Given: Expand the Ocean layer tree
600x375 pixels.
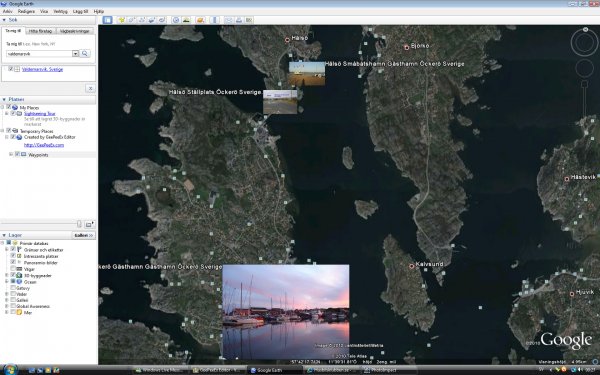Looking at the screenshot, I should [x=7, y=282].
